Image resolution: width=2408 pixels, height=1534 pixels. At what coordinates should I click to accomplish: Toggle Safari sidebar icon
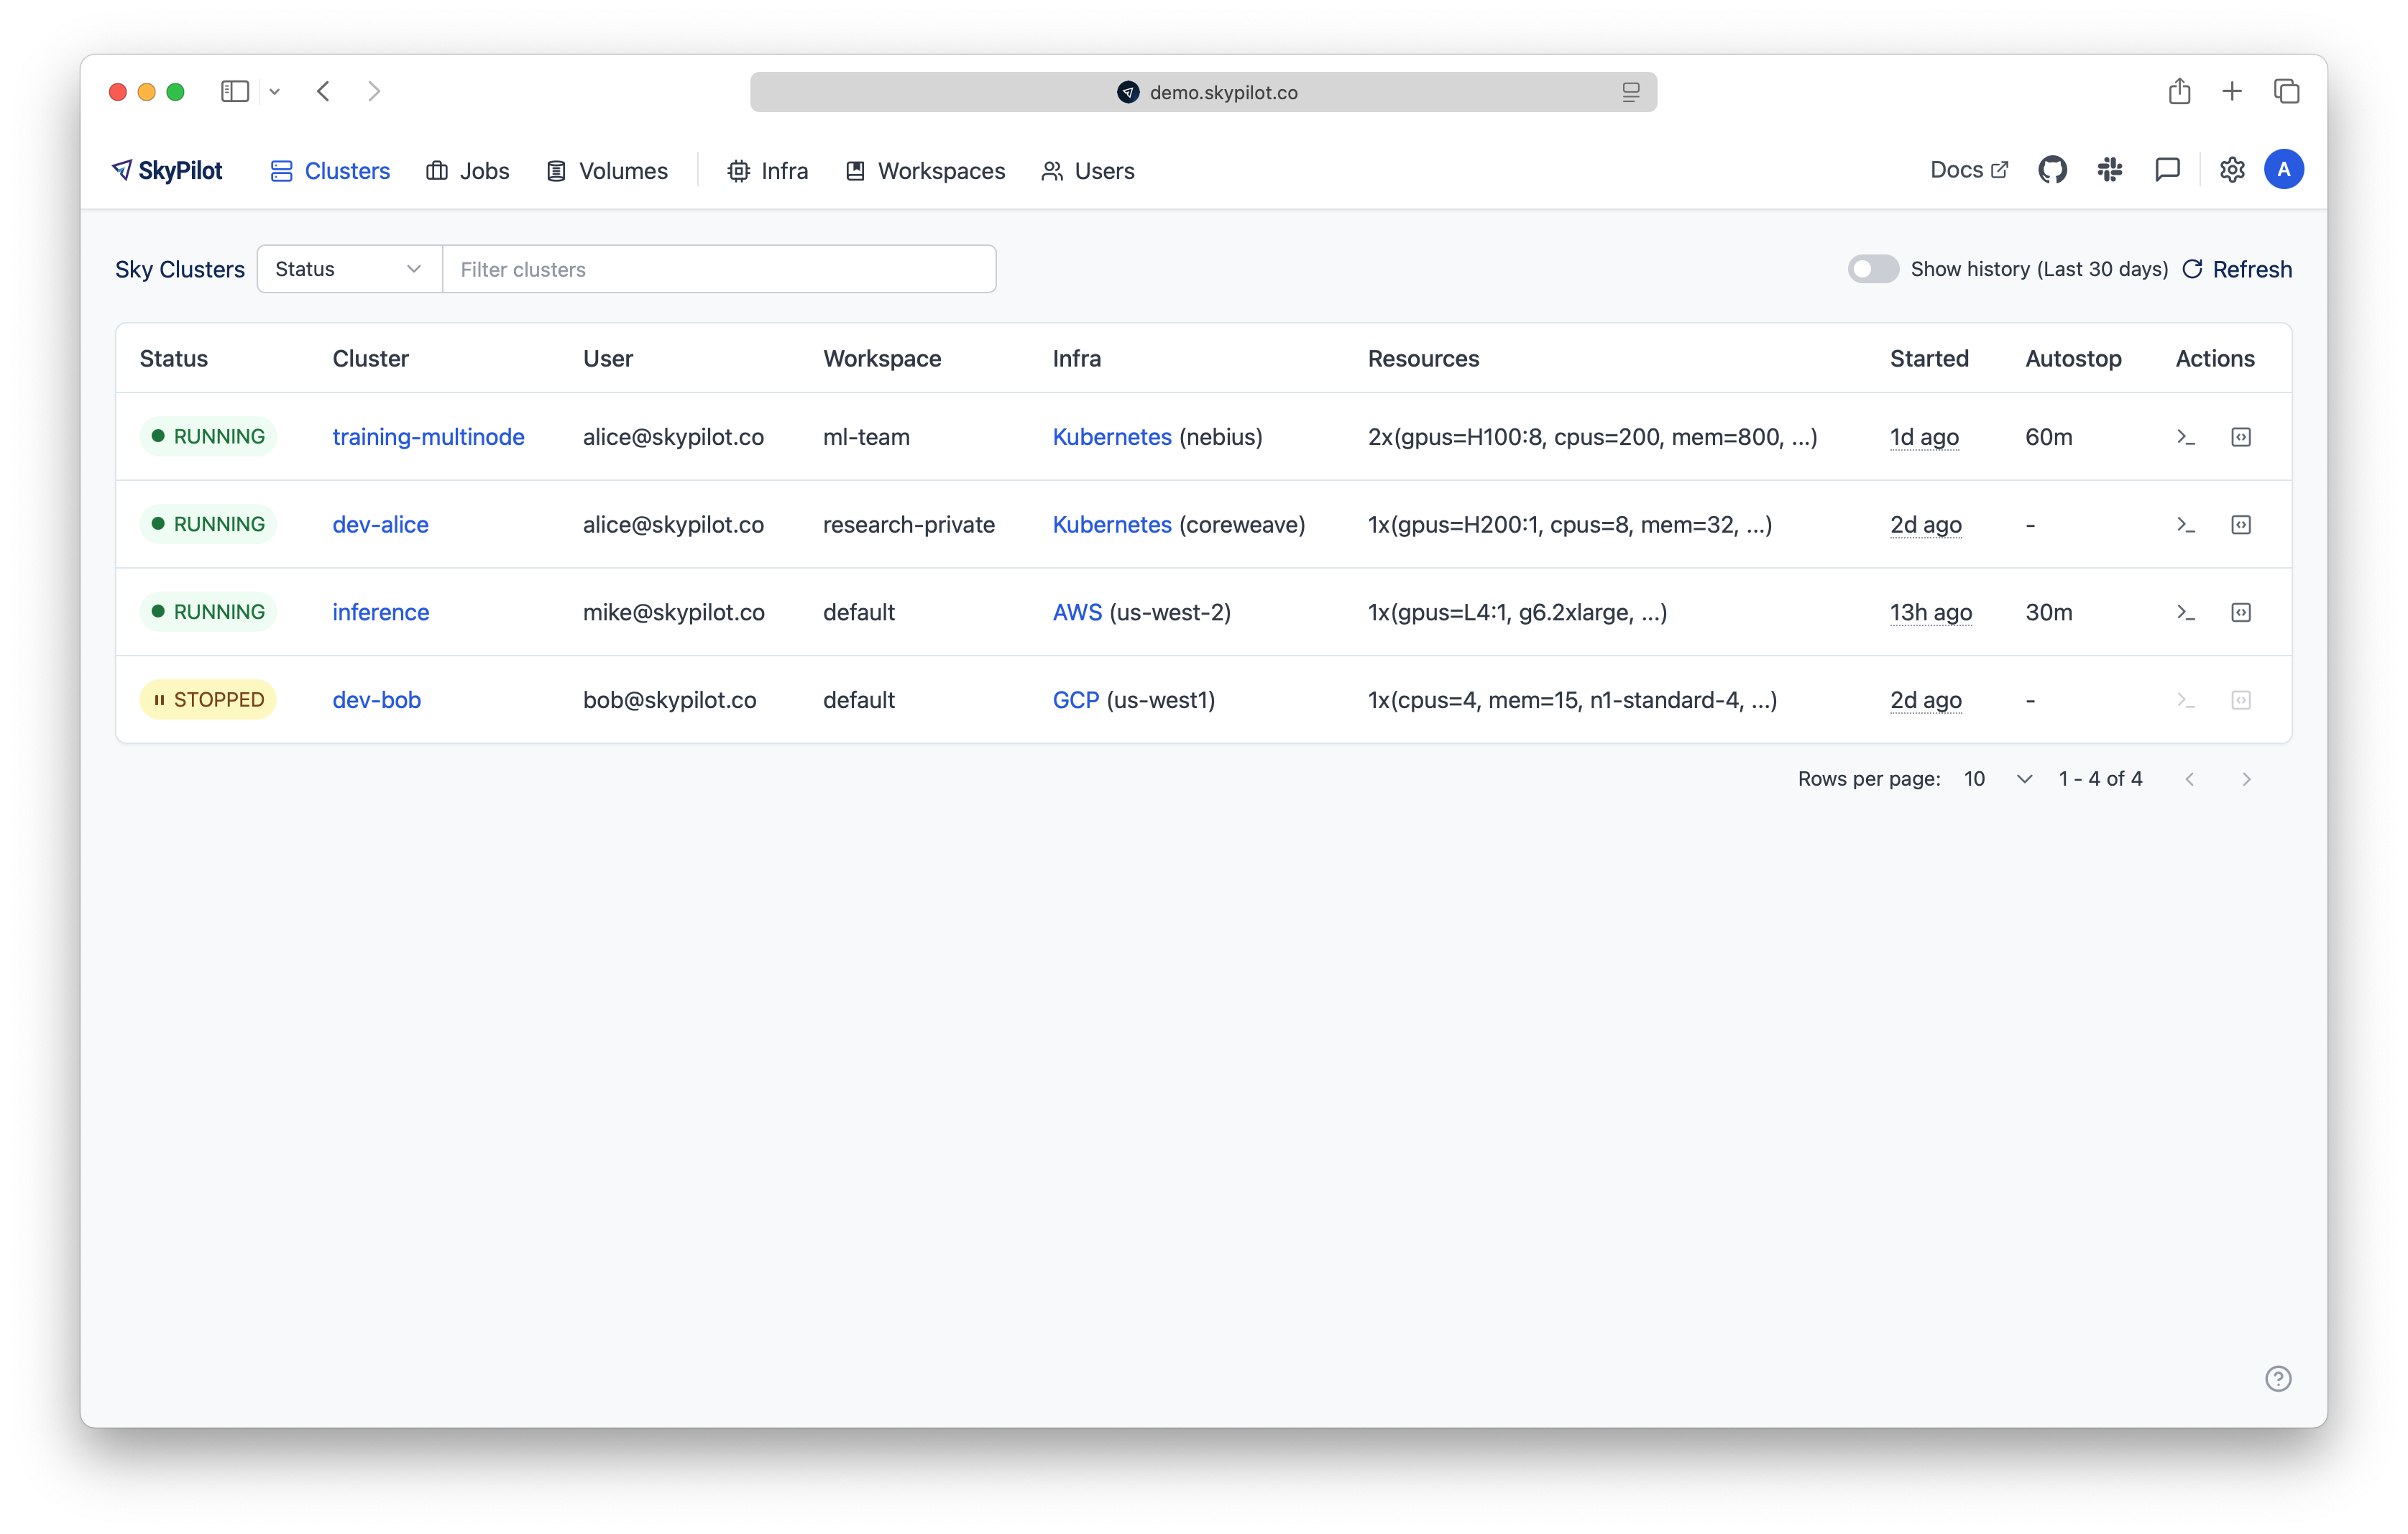[235, 92]
